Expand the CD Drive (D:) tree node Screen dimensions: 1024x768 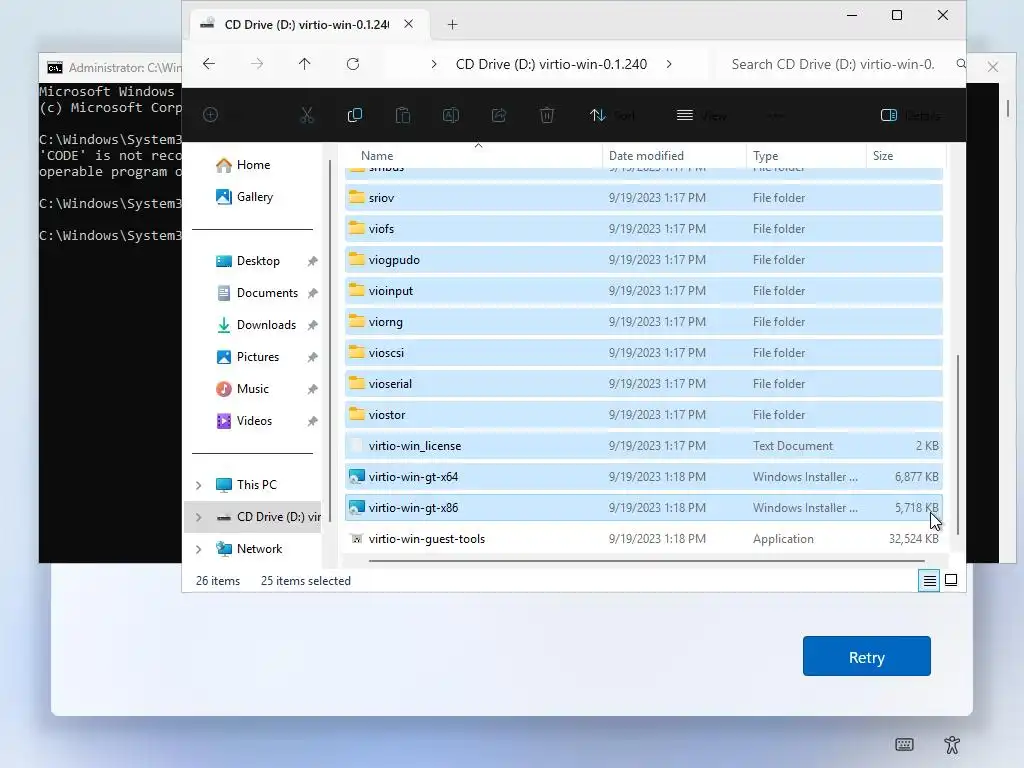point(199,517)
